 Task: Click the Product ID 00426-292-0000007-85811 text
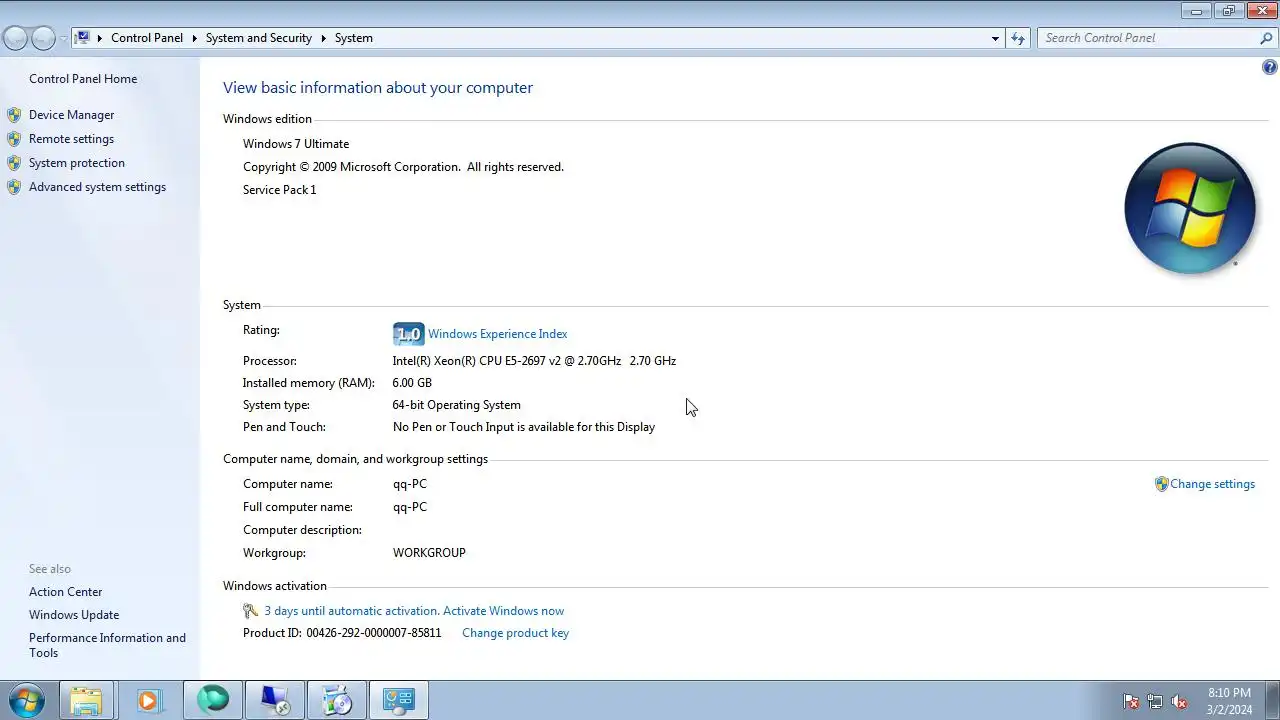tap(342, 633)
